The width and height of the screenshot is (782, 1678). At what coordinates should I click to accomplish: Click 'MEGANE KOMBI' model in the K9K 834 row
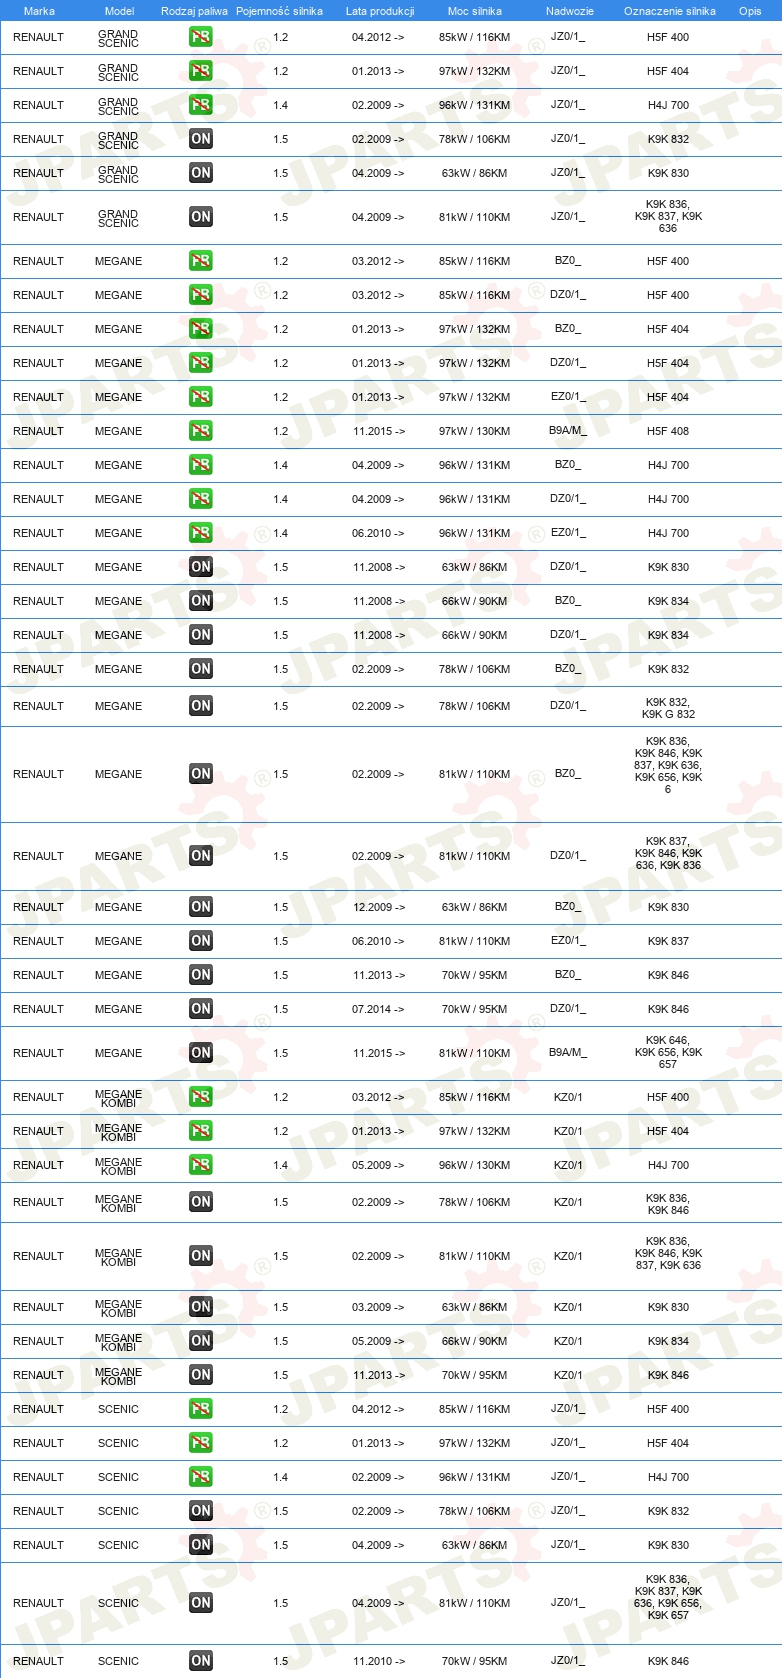pyautogui.click(x=118, y=1342)
